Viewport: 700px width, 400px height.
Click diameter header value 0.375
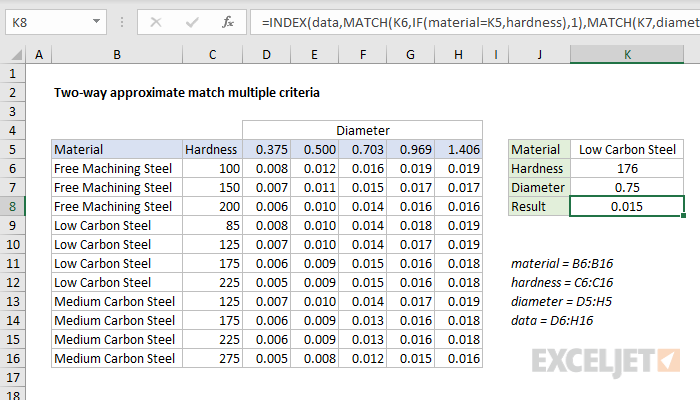(x=267, y=150)
